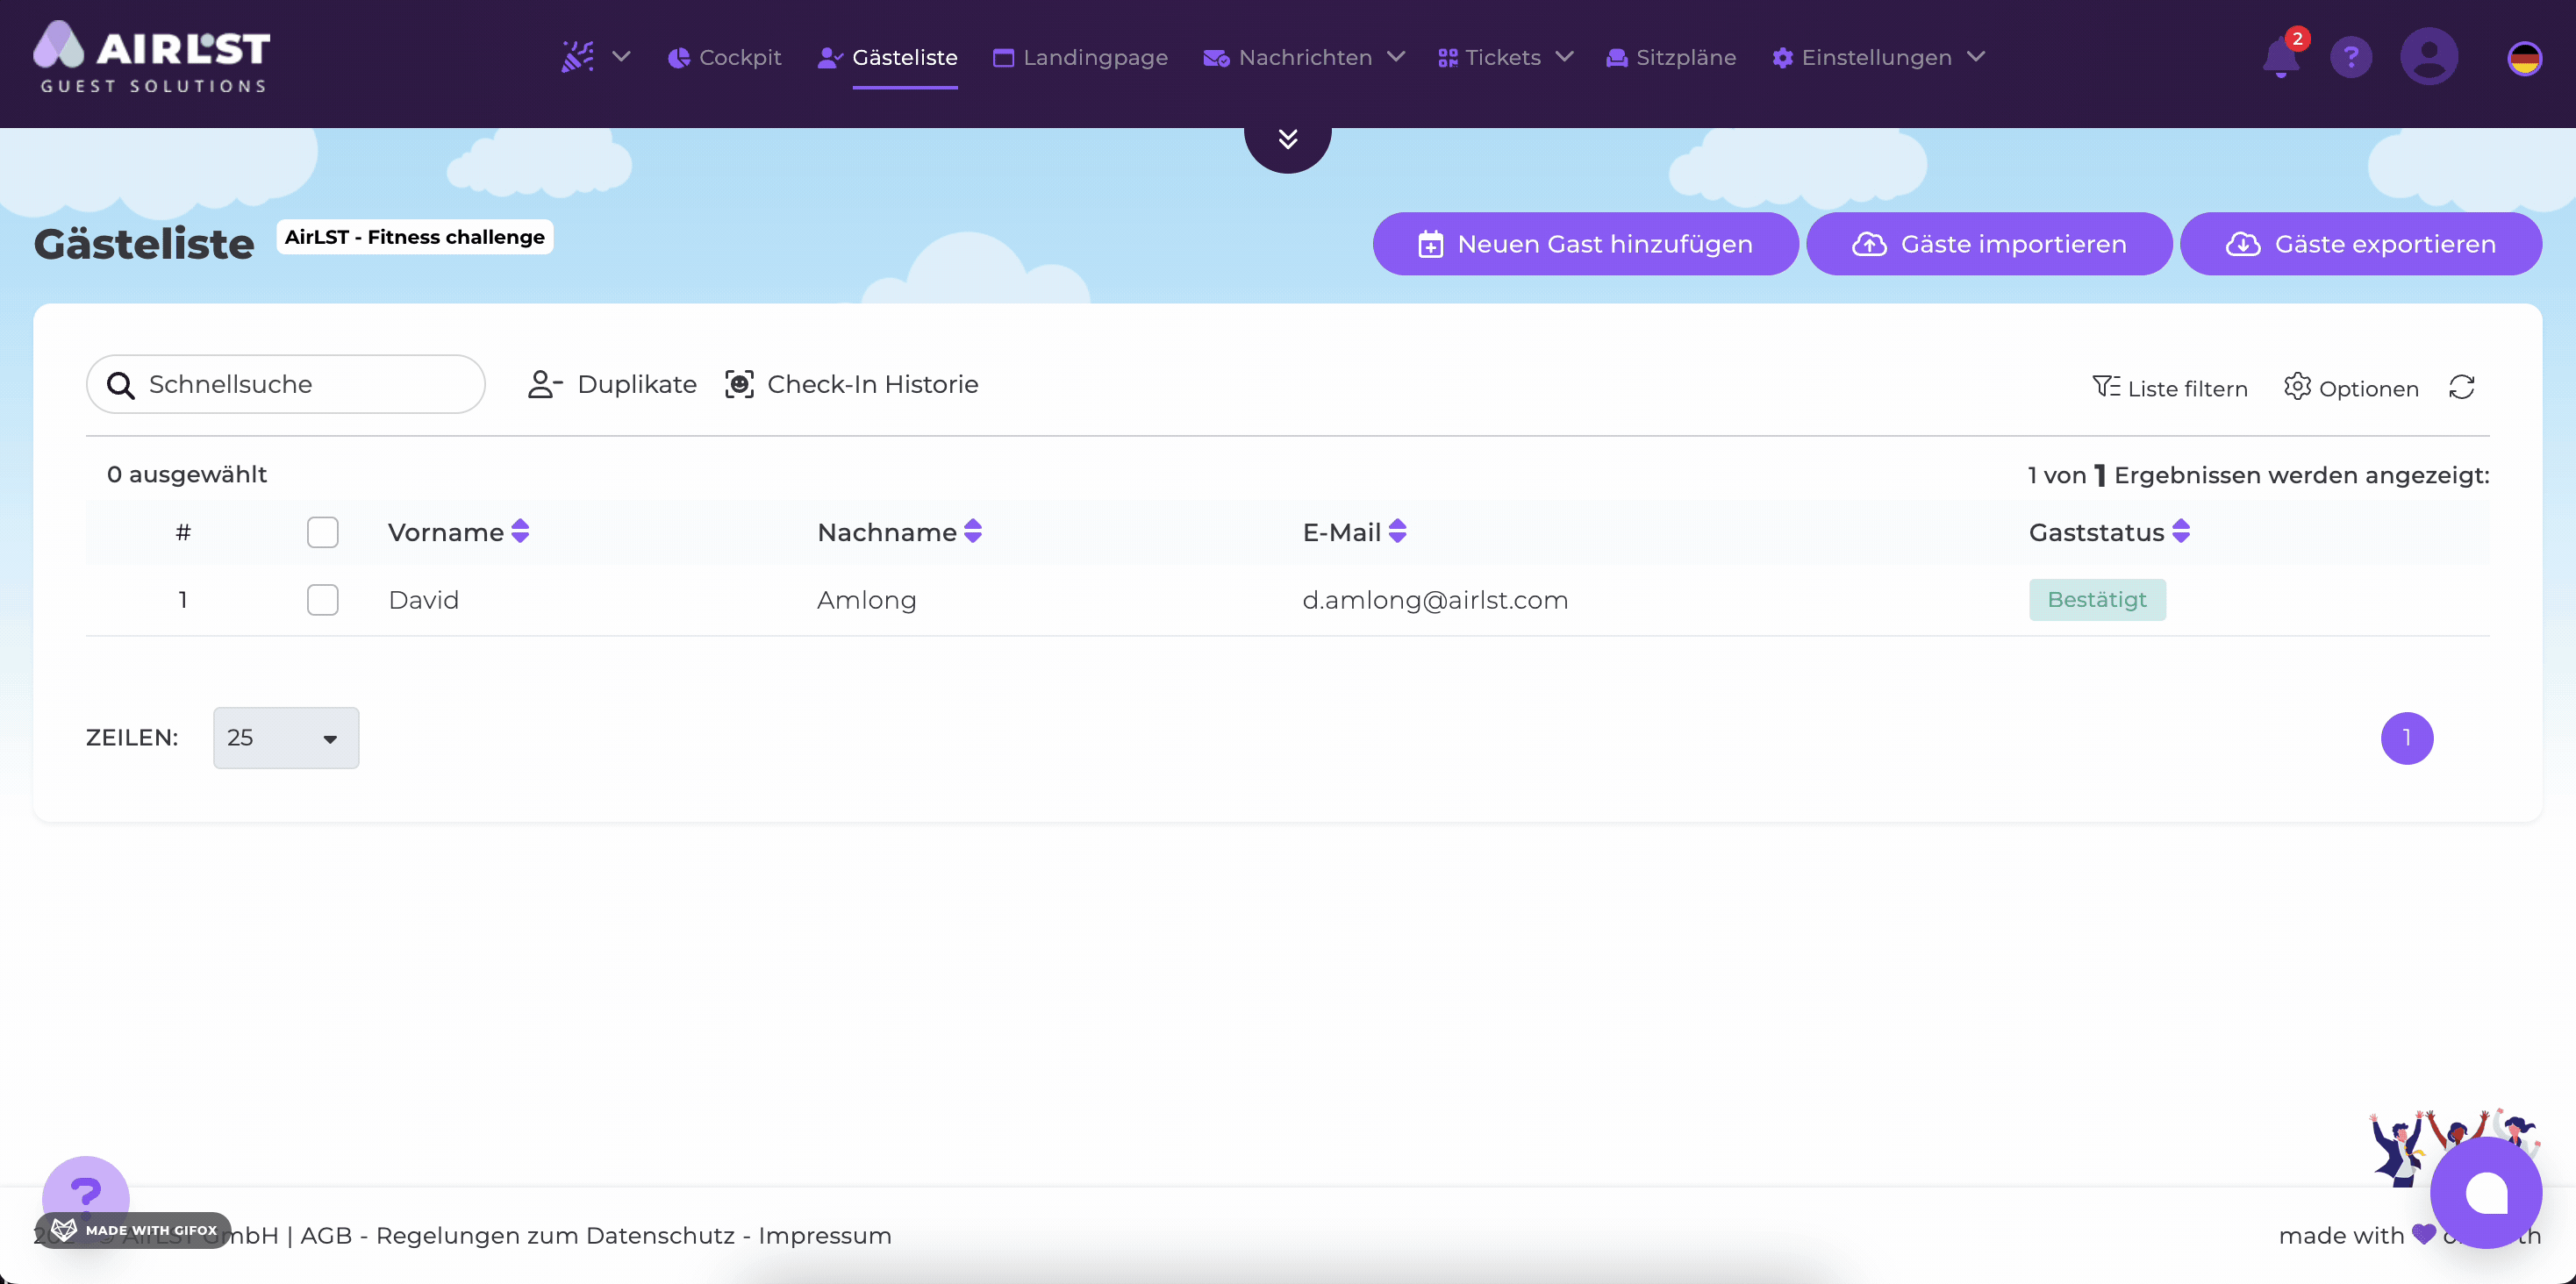Open the Check-In Historie view
This screenshot has width=2576, height=1284.
coord(852,384)
